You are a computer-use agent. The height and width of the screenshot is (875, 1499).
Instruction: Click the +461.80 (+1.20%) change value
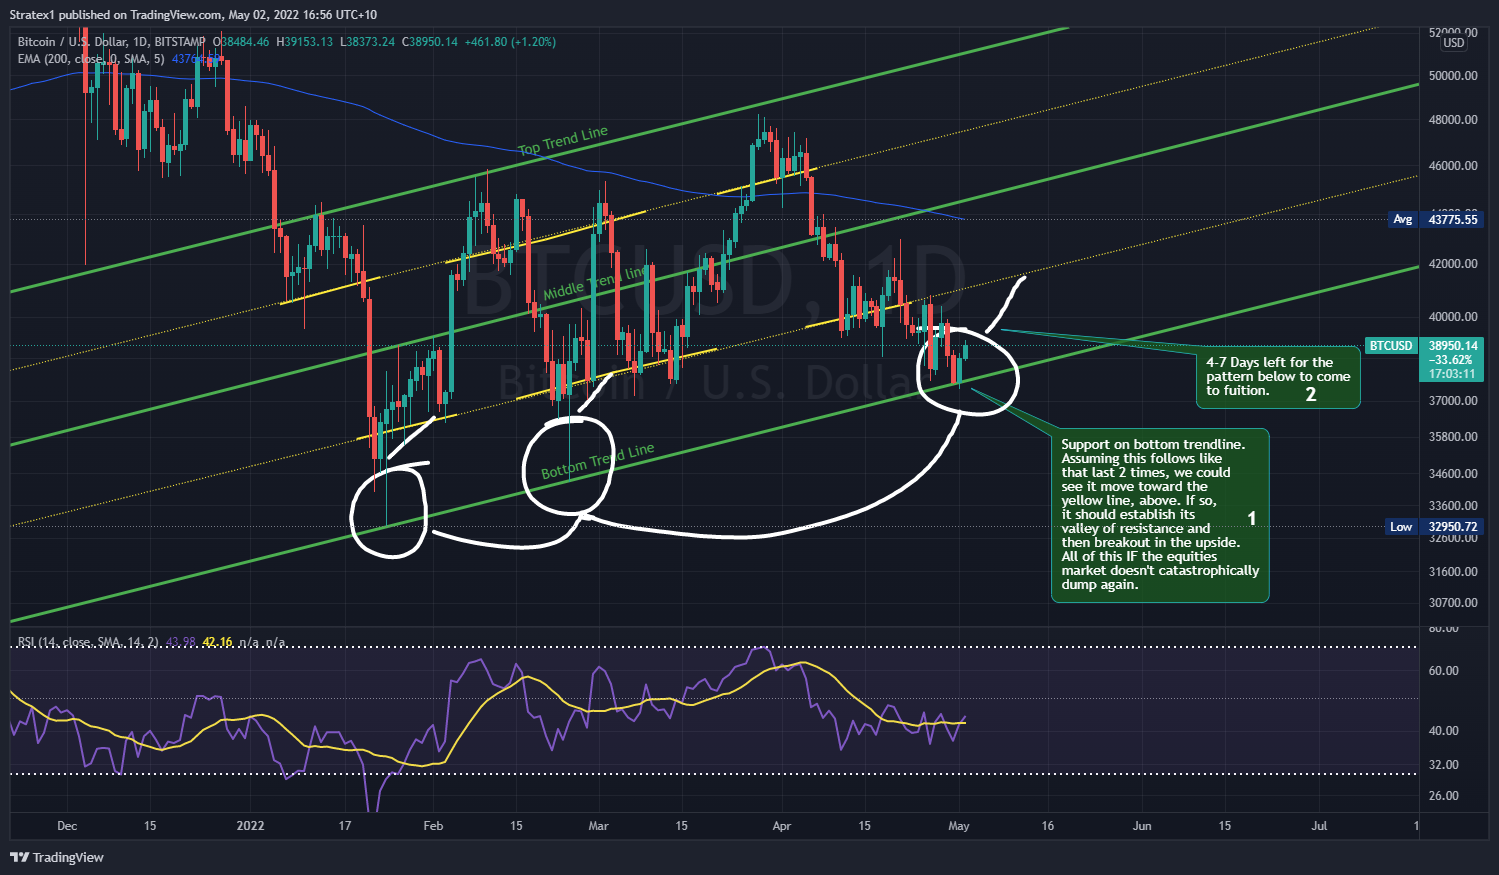(x=510, y=42)
